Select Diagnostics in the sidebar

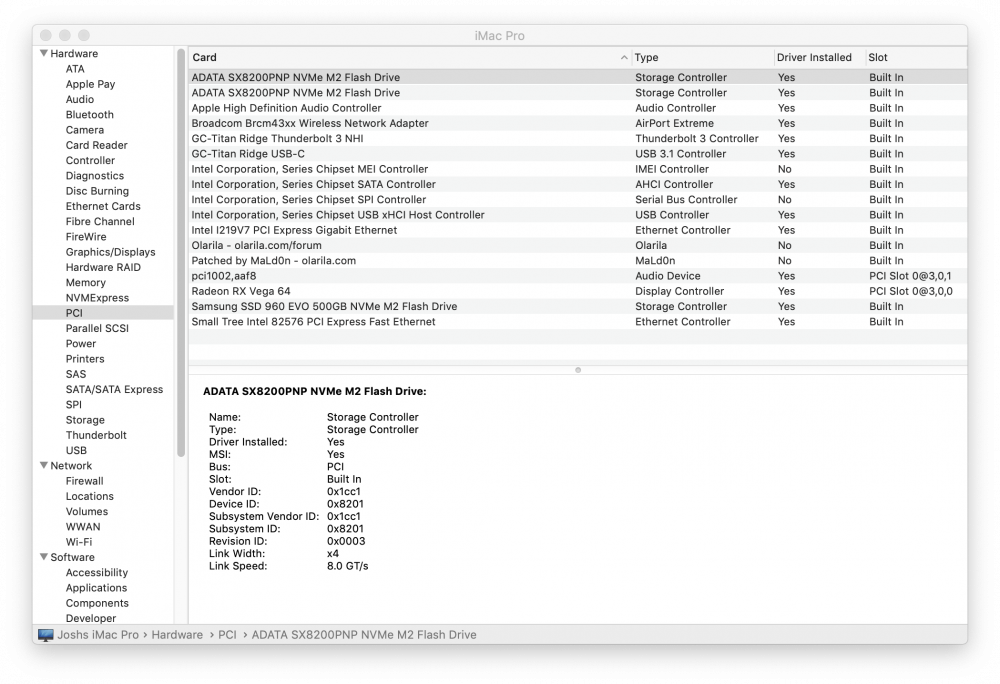(x=95, y=176)
